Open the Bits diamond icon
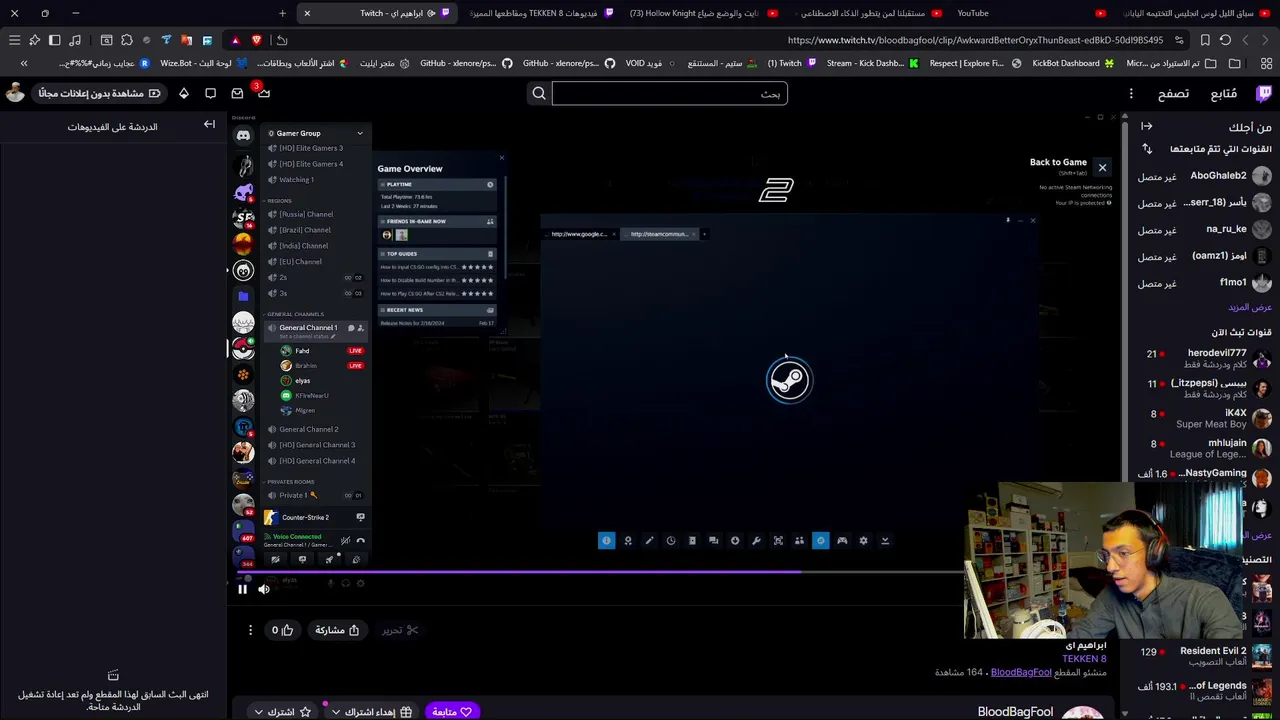This screenshot has width=1280, height=720. 184,93
